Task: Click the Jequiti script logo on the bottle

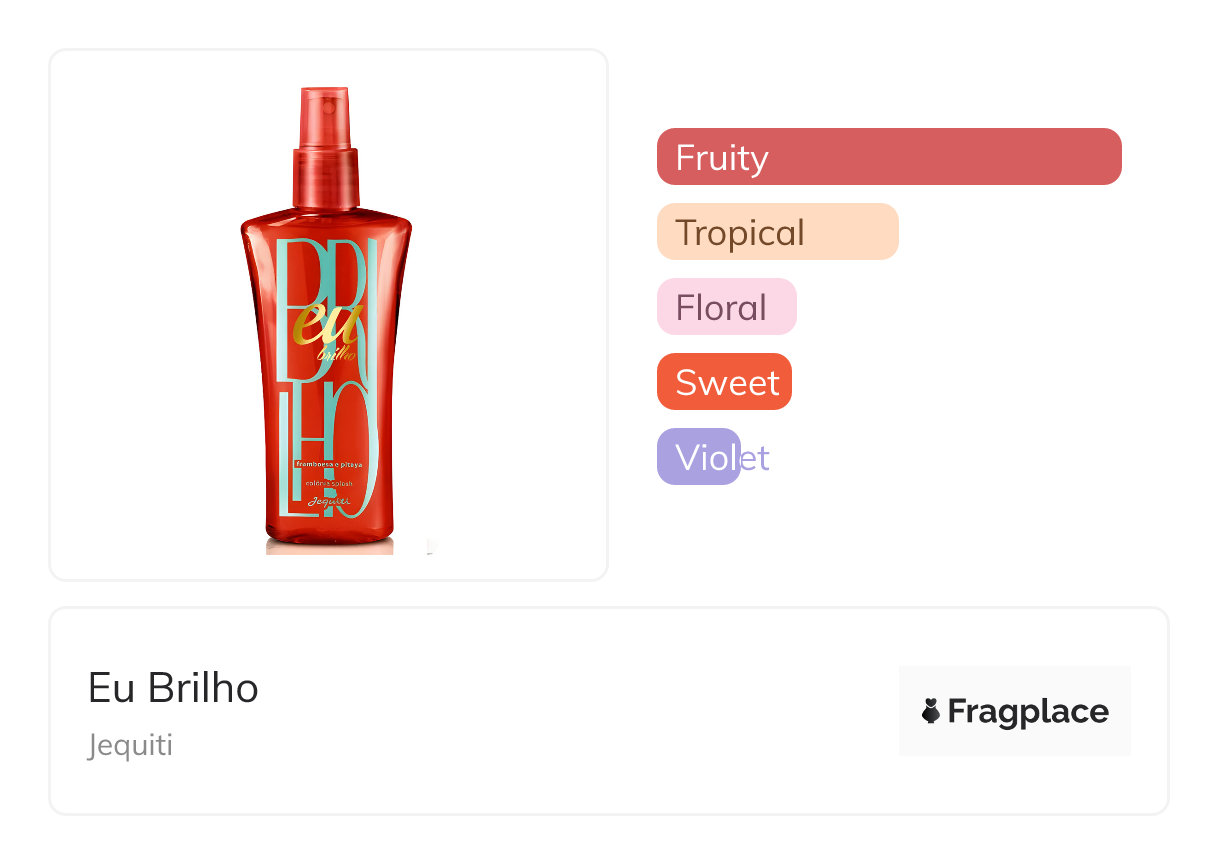Action: (326, 502)
